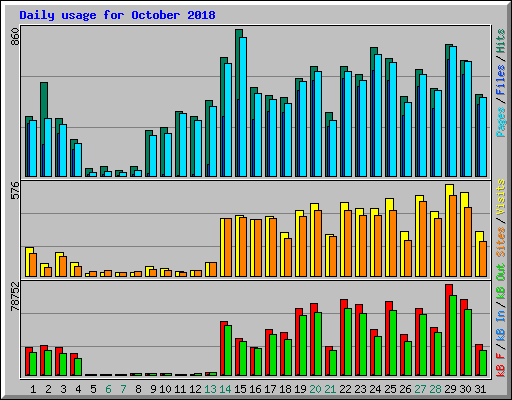Click the "78752" axis value
Image resolution: width=512 pixels, height=400 pixels.
tap(15, 296)
